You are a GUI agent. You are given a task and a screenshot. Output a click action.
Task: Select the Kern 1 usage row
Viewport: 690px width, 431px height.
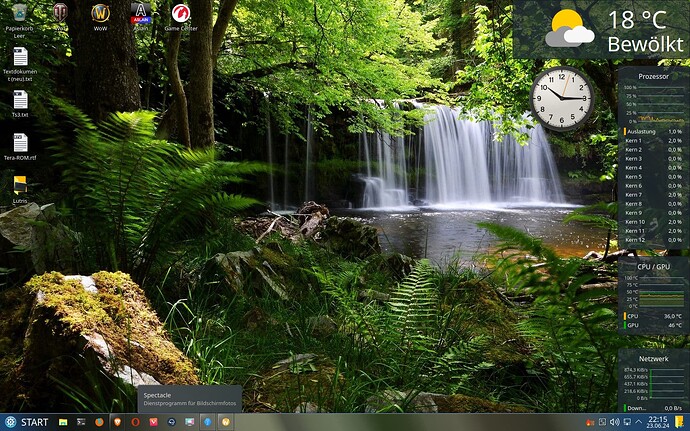click(x=653, y=140)
